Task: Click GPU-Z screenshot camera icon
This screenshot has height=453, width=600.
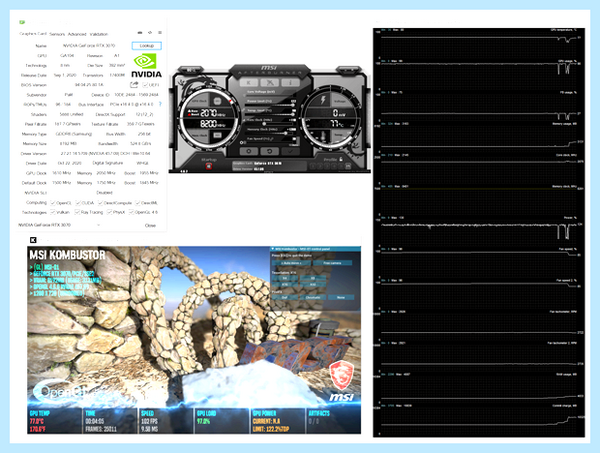Action: [140, 33]
